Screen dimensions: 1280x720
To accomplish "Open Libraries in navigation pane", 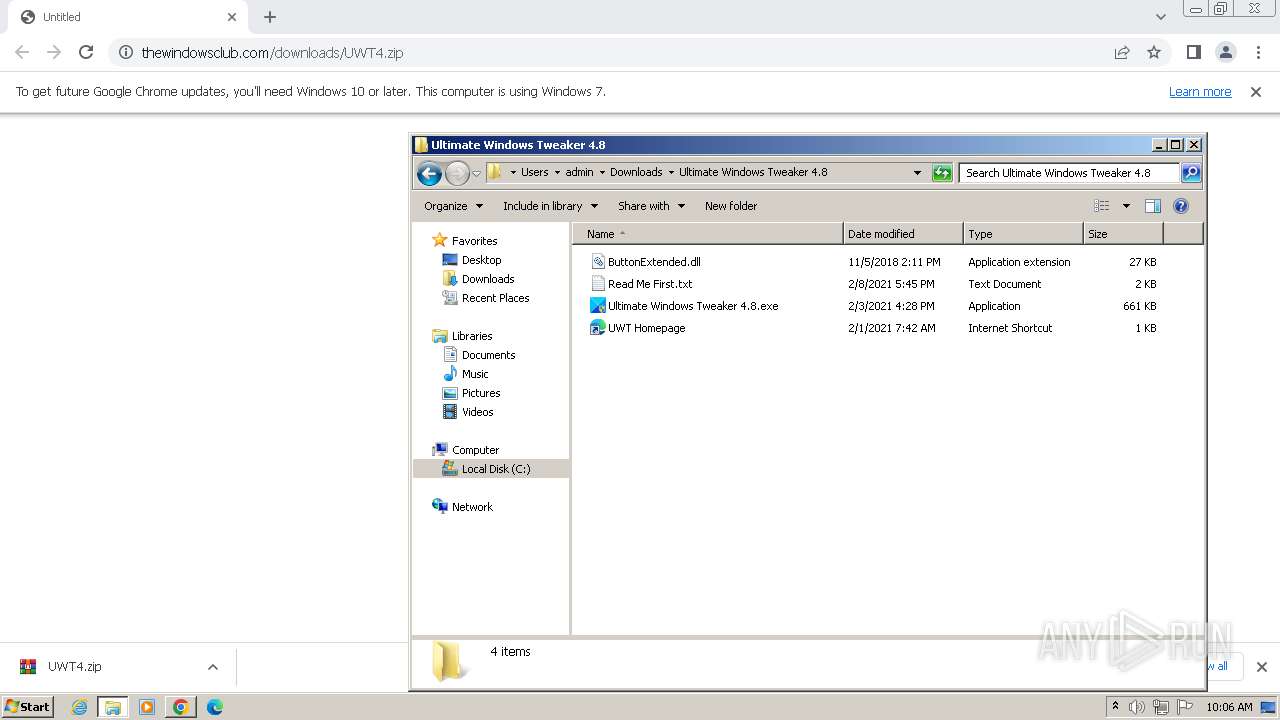I will pos(472,336).
